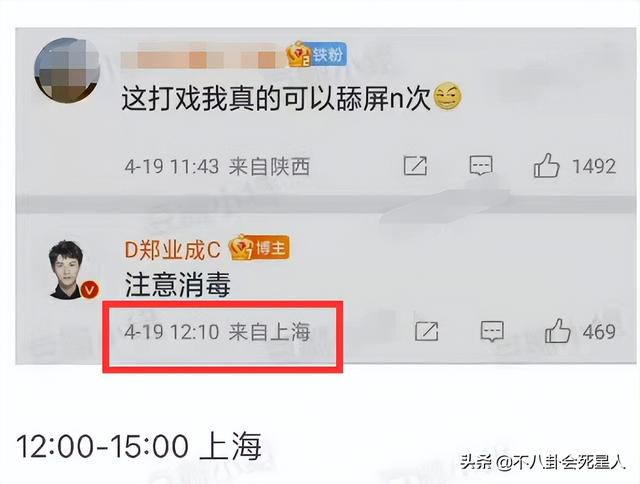This screenshot has width=640, height=484.
Task: Open 郑业成's profile avatar
Action: pyautogui.click(x=67, y=269)
